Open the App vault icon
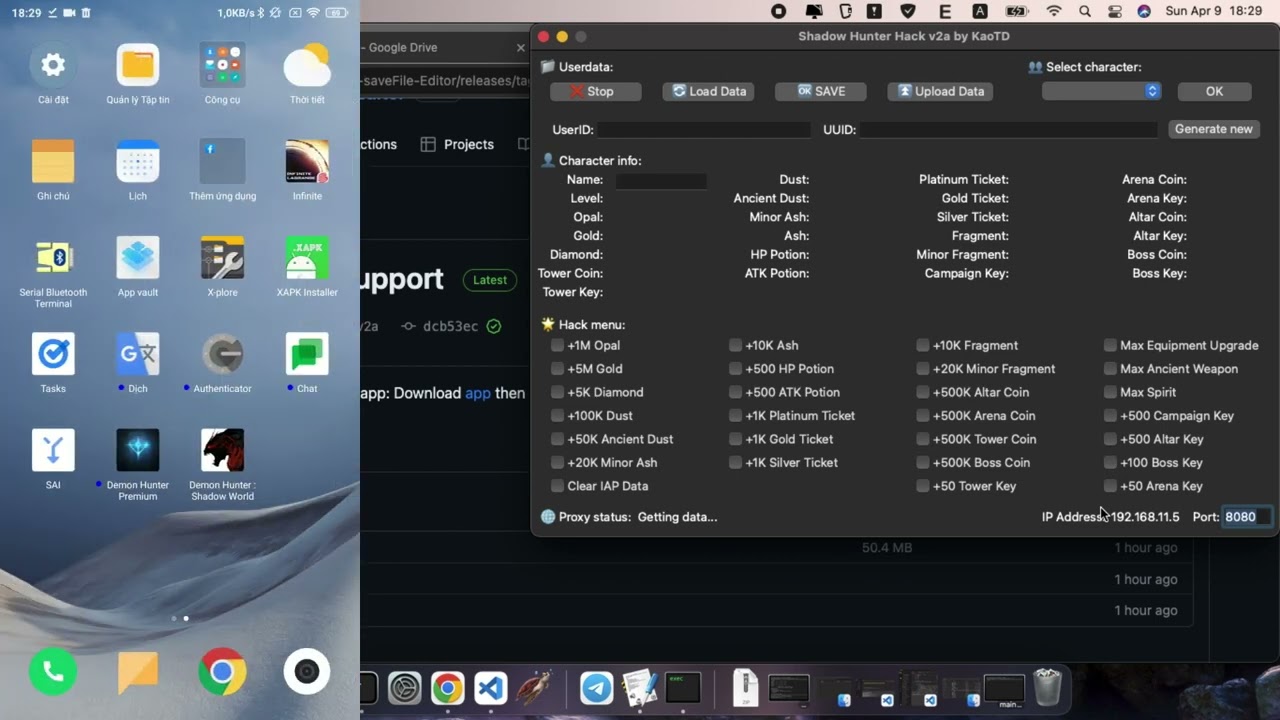Screen dimensions: 1280x720 (x=138, y=257)
